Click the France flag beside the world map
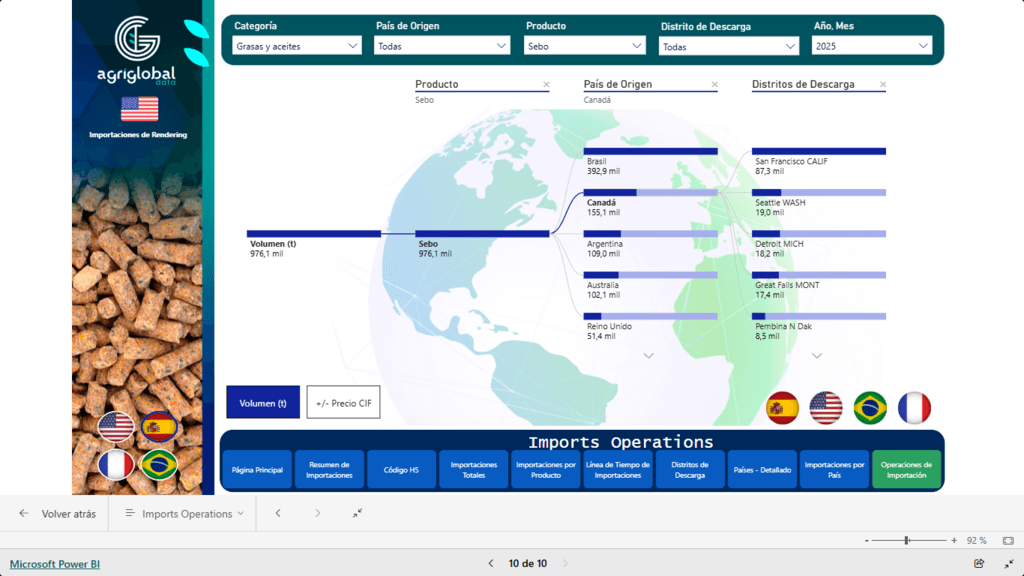This screenshot has width=1024, height=576. pos(914,408)
